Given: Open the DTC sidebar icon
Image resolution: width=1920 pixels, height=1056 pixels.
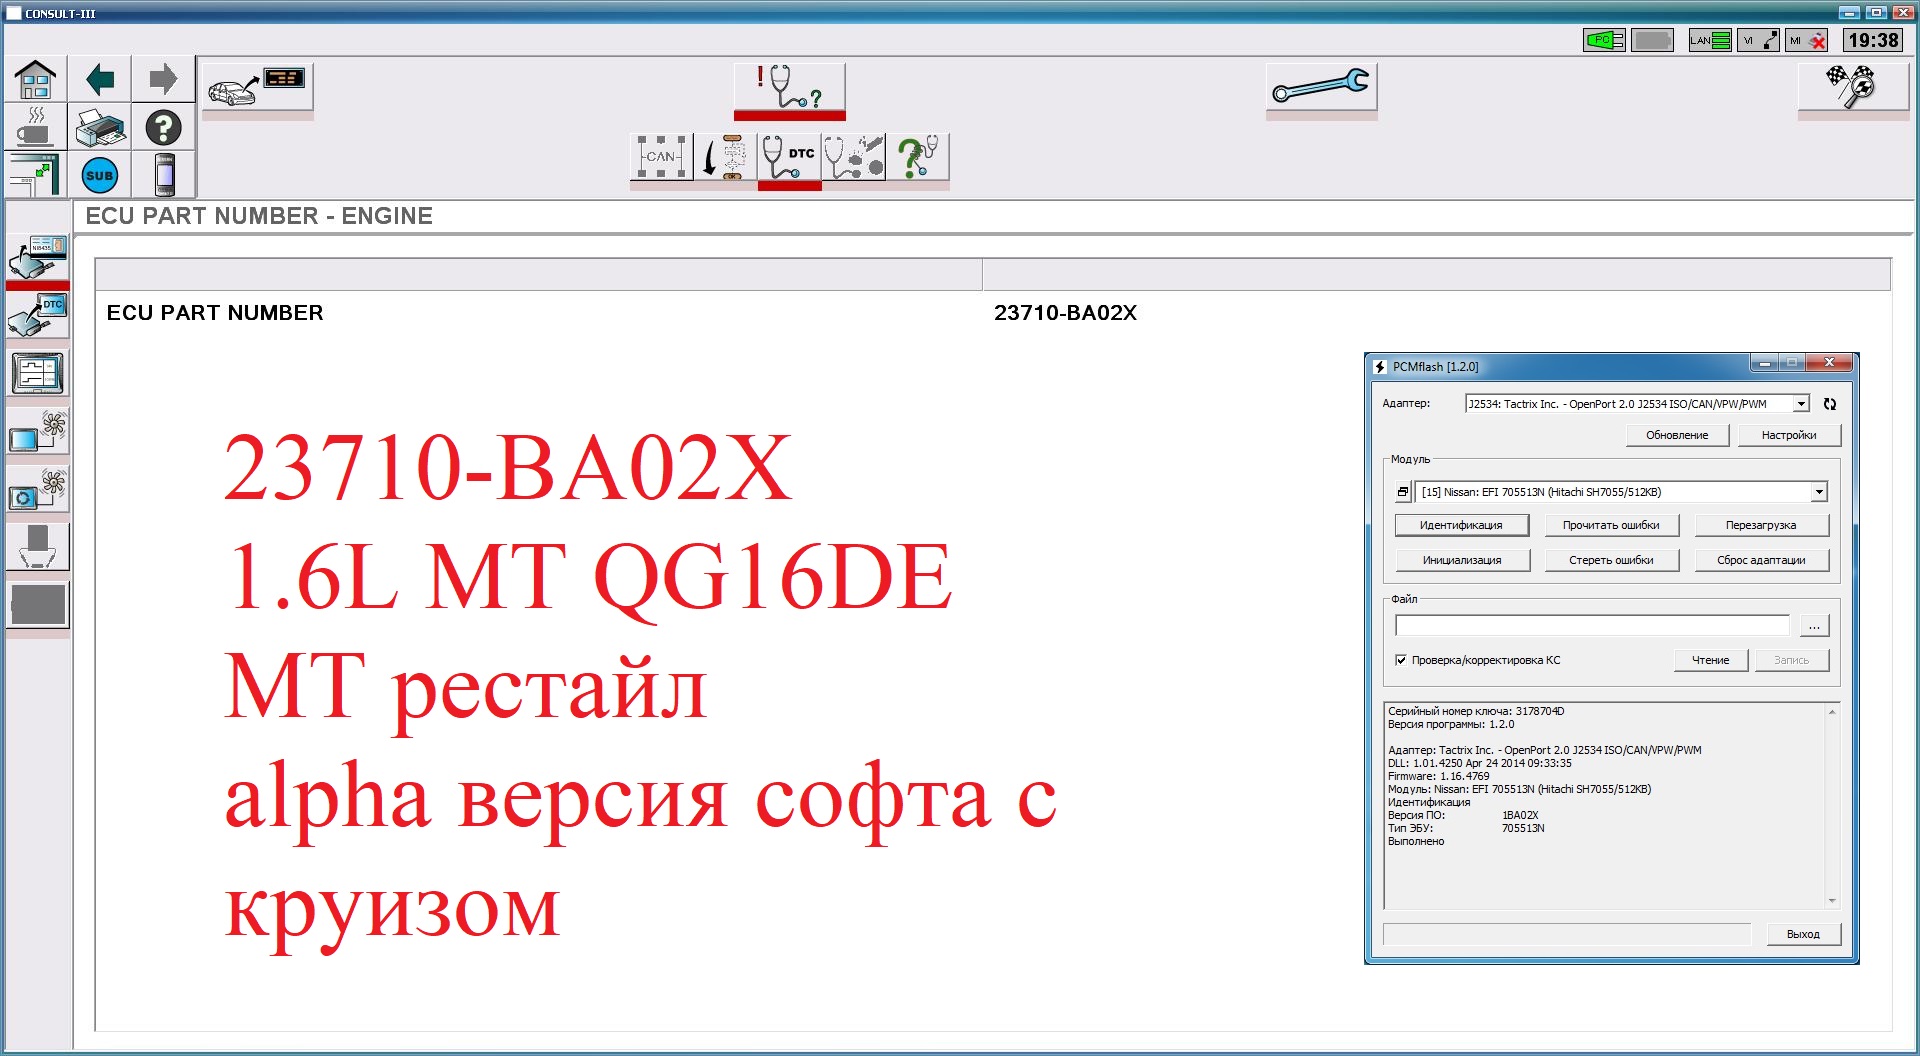Looking at the screenshot, I should tap(38, 315).
